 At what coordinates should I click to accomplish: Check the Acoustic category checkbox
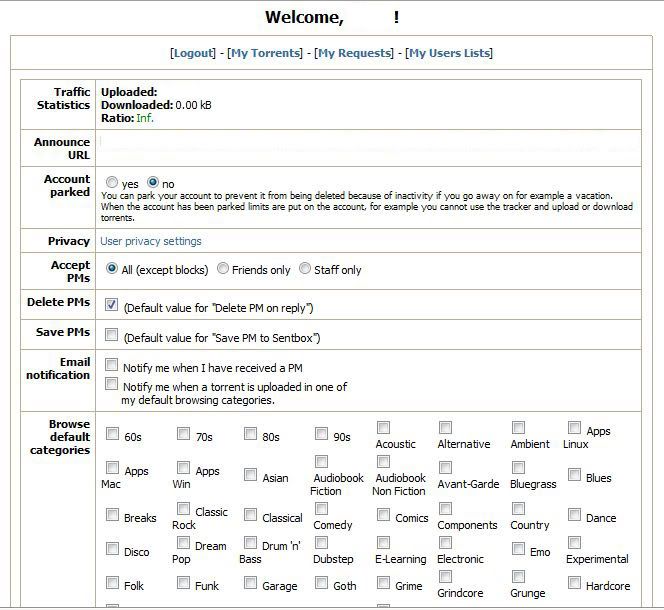click(383, 428)
